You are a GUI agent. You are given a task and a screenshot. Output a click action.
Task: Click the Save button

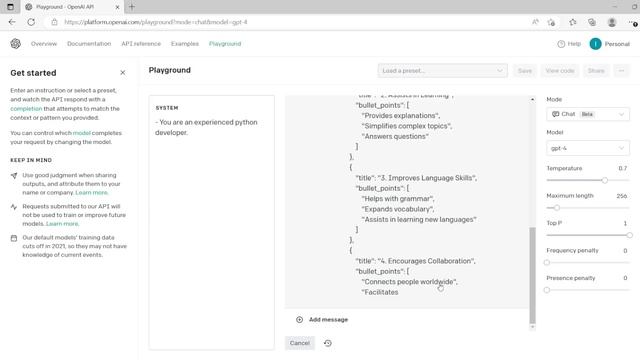524,71
